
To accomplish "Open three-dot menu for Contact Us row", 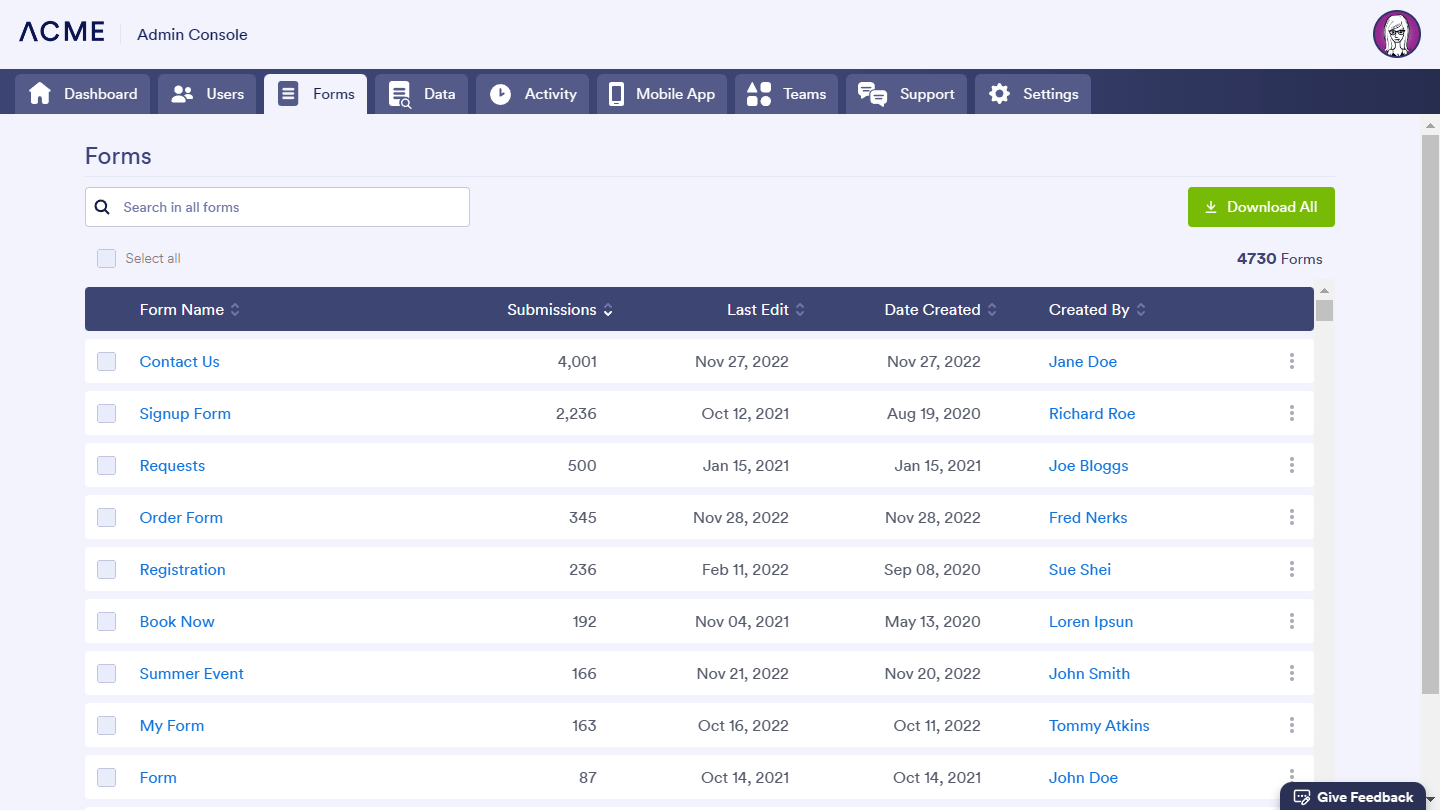I will pos(1292,361).
